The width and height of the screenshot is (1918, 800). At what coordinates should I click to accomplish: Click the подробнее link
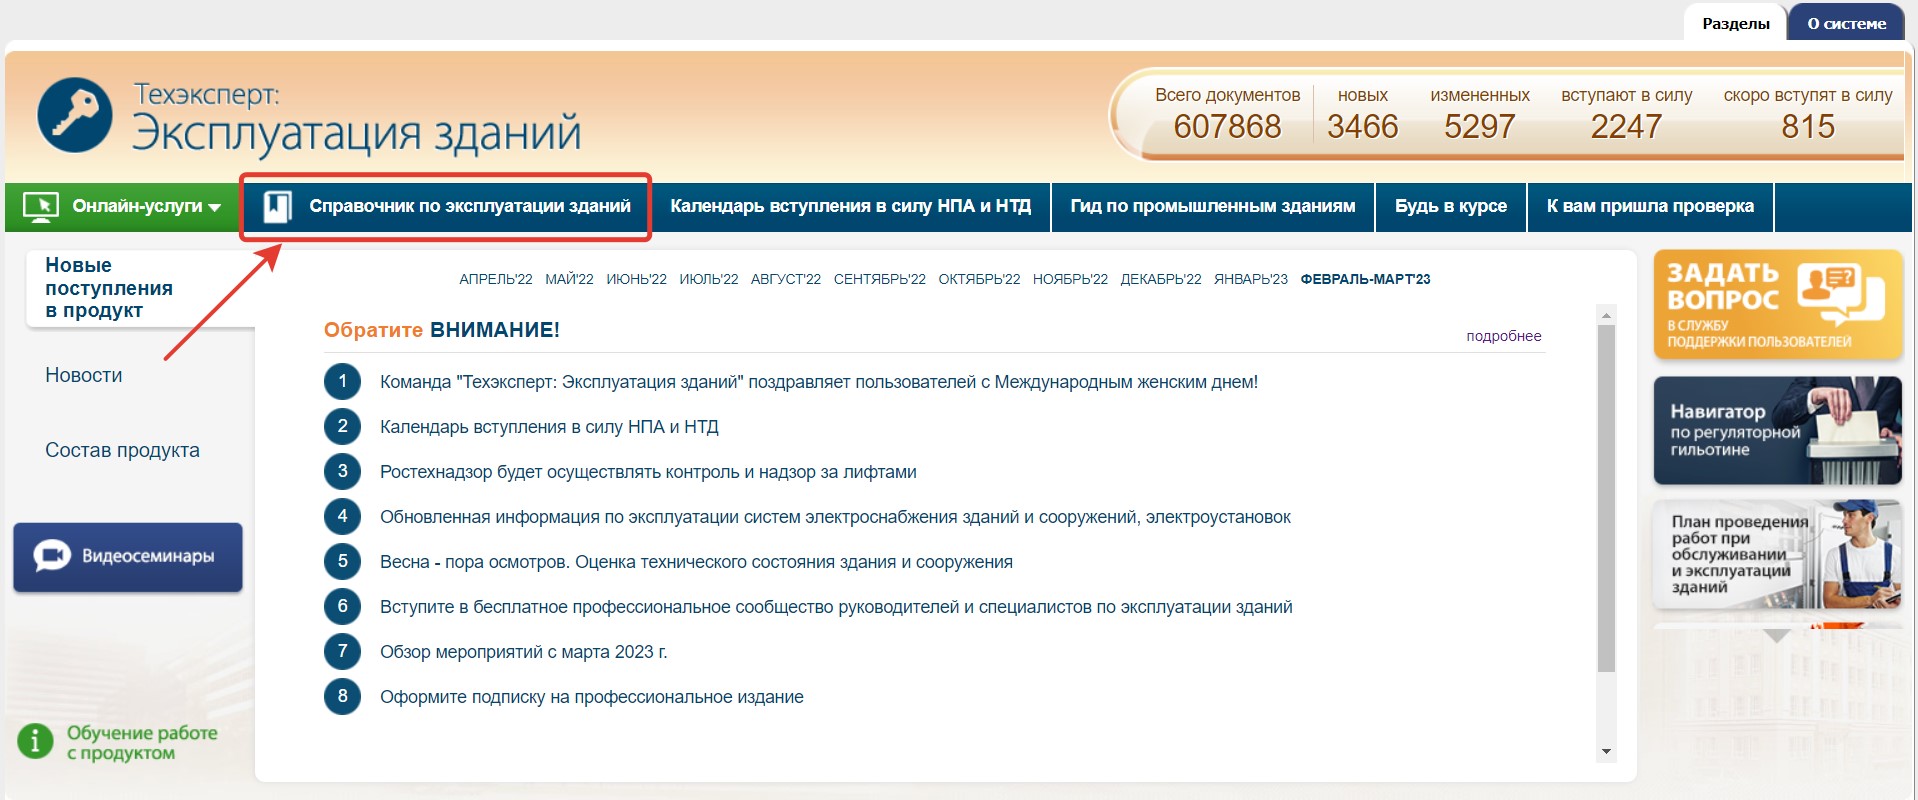1503,336
